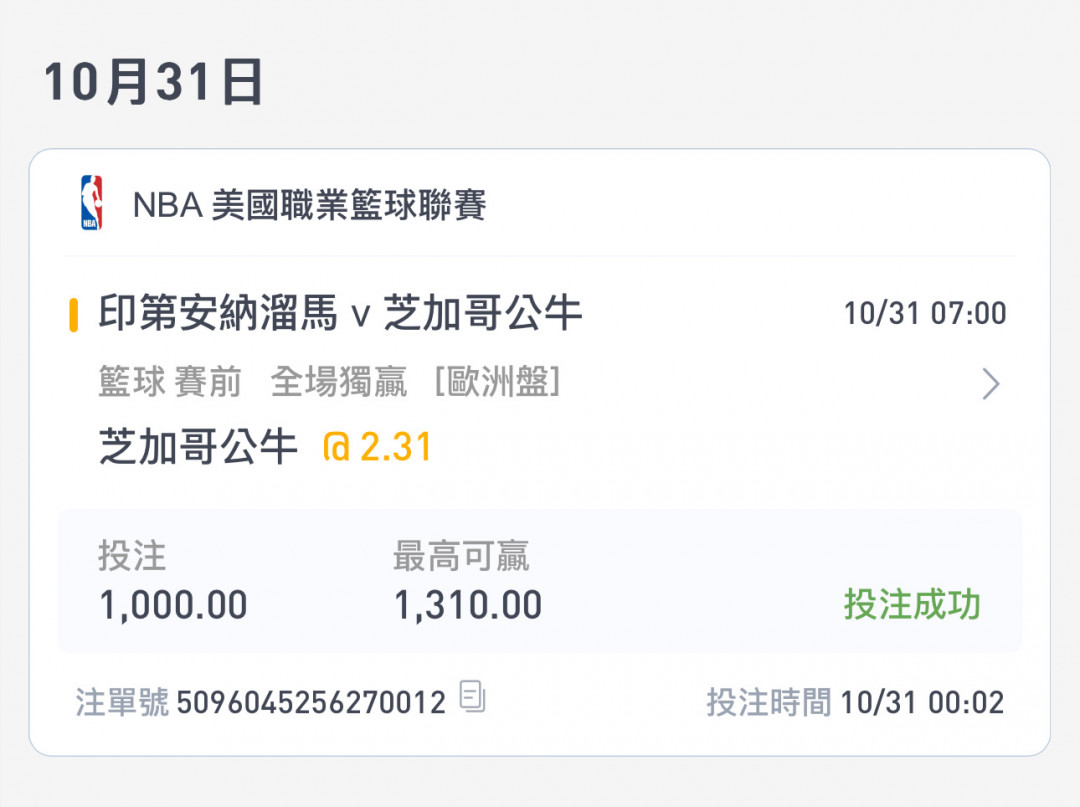Click the odds value @ 2.31
Viewport: 1080px width, 807px height.
376,447
